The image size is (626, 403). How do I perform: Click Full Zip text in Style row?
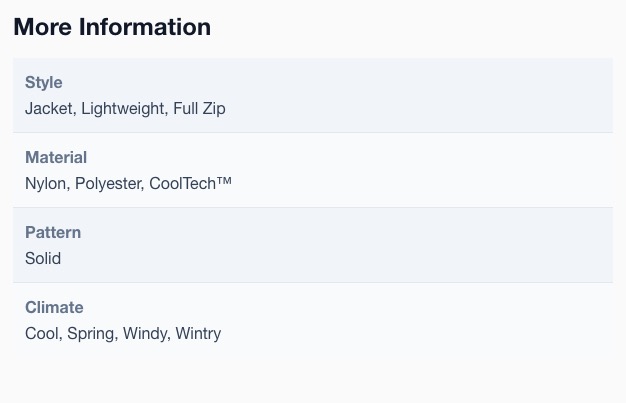coord(199,109)
